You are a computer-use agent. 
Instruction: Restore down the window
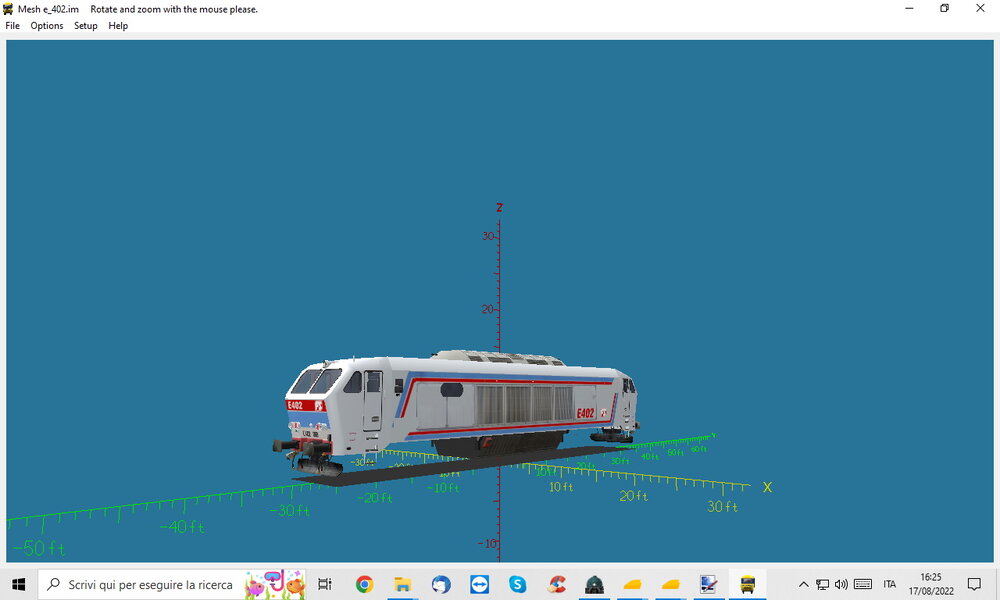click(x=945, y=8)
